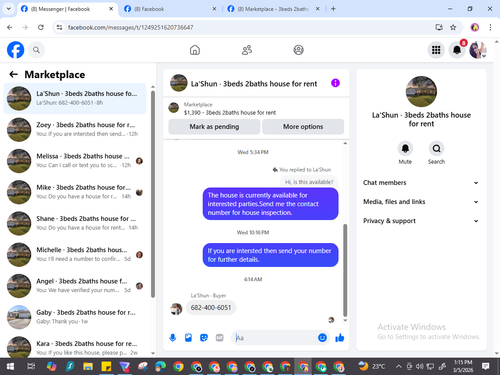
Task: Open the Angel conversation
Action: 75,286
